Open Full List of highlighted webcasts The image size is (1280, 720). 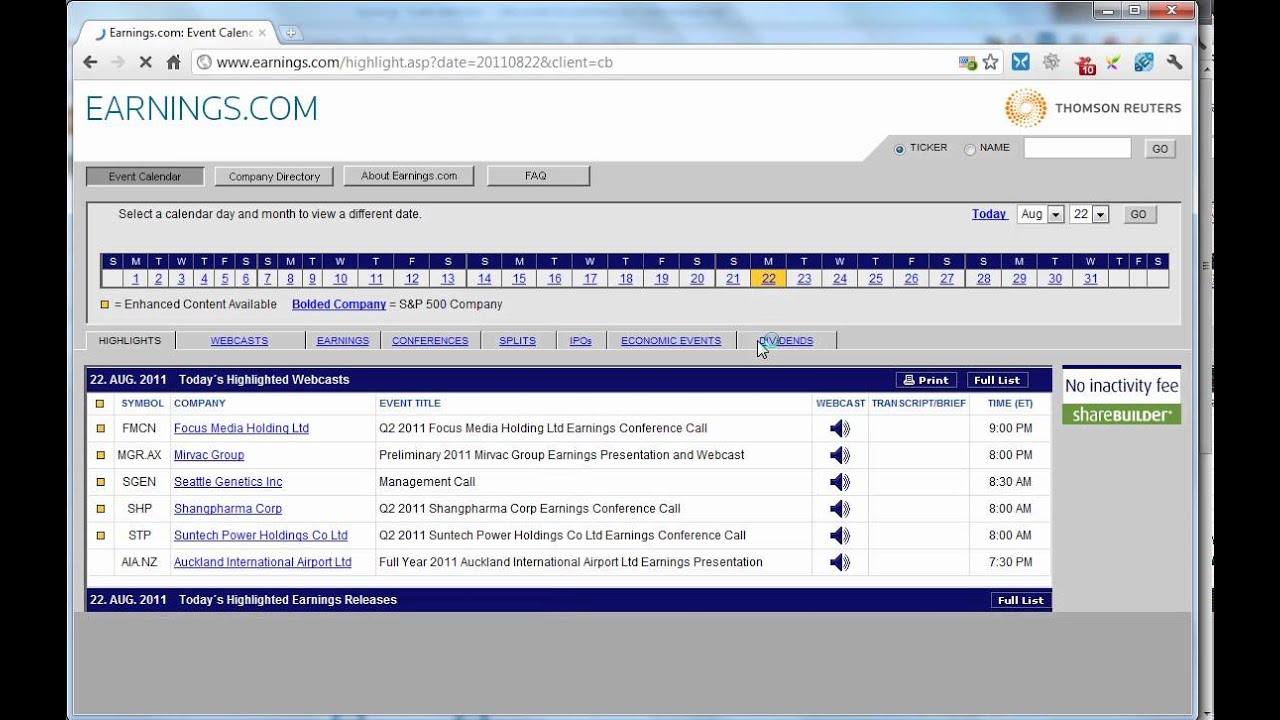997,380
